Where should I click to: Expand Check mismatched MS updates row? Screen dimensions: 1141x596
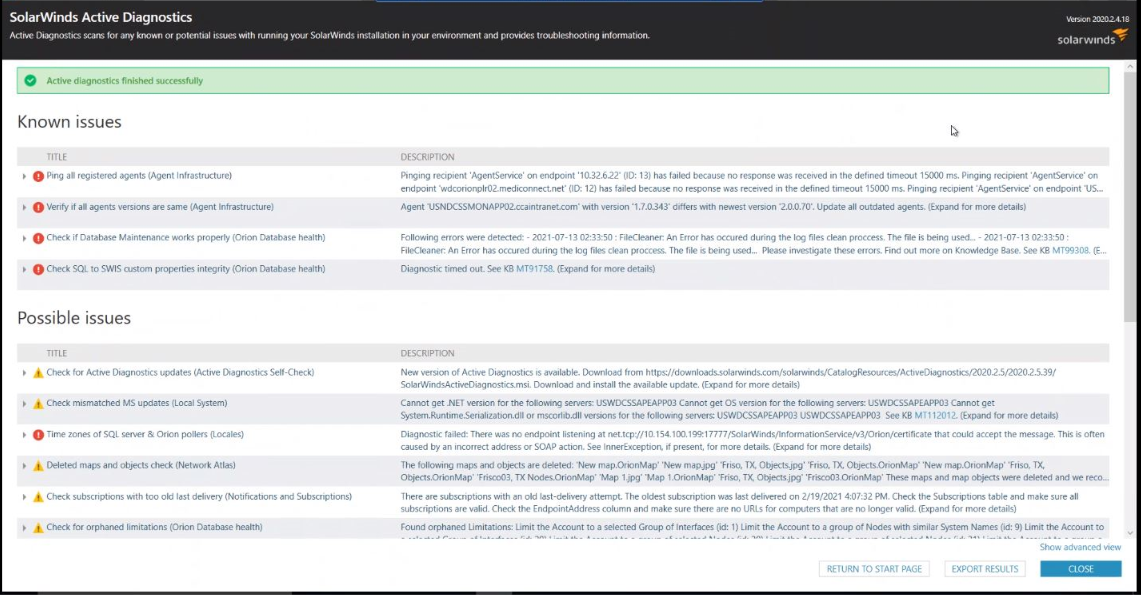[x=24, y=403]
